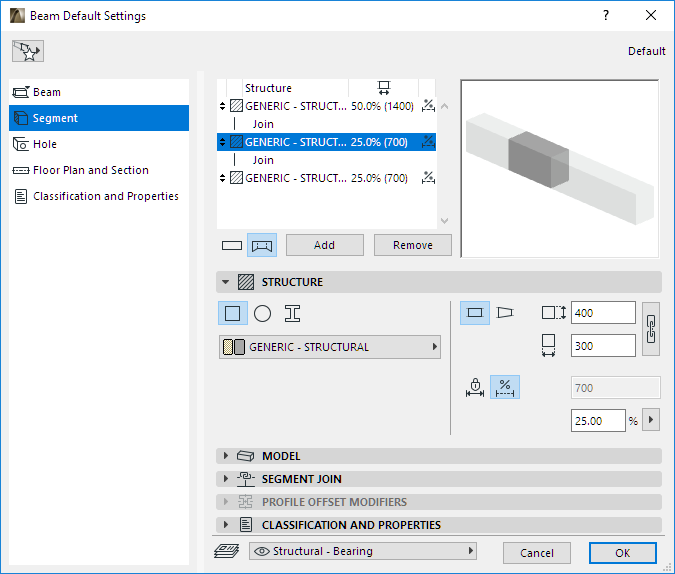Choose complex profile I-beam shape
This screenshot has width=675, height=574.
[x=292, y=313]
